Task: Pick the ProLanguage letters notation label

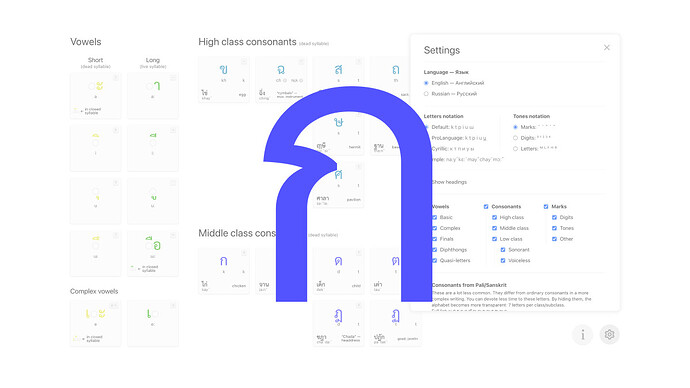Action: [459, 138]
